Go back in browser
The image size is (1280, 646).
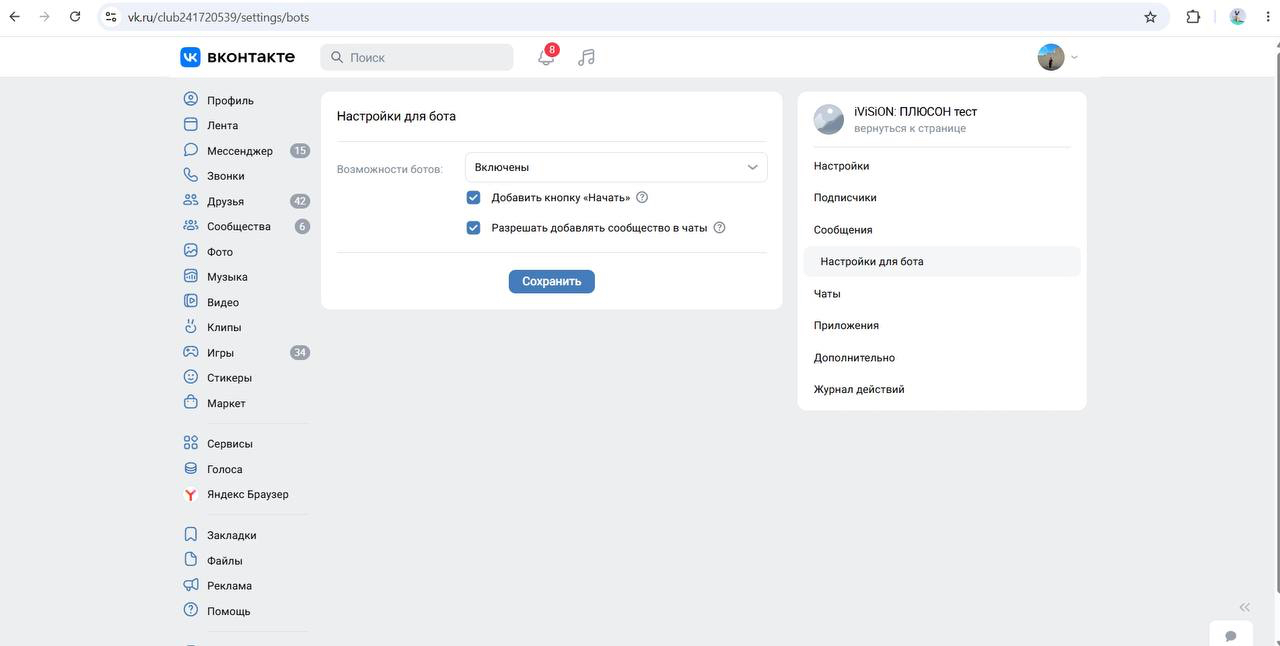coord(14,17)
